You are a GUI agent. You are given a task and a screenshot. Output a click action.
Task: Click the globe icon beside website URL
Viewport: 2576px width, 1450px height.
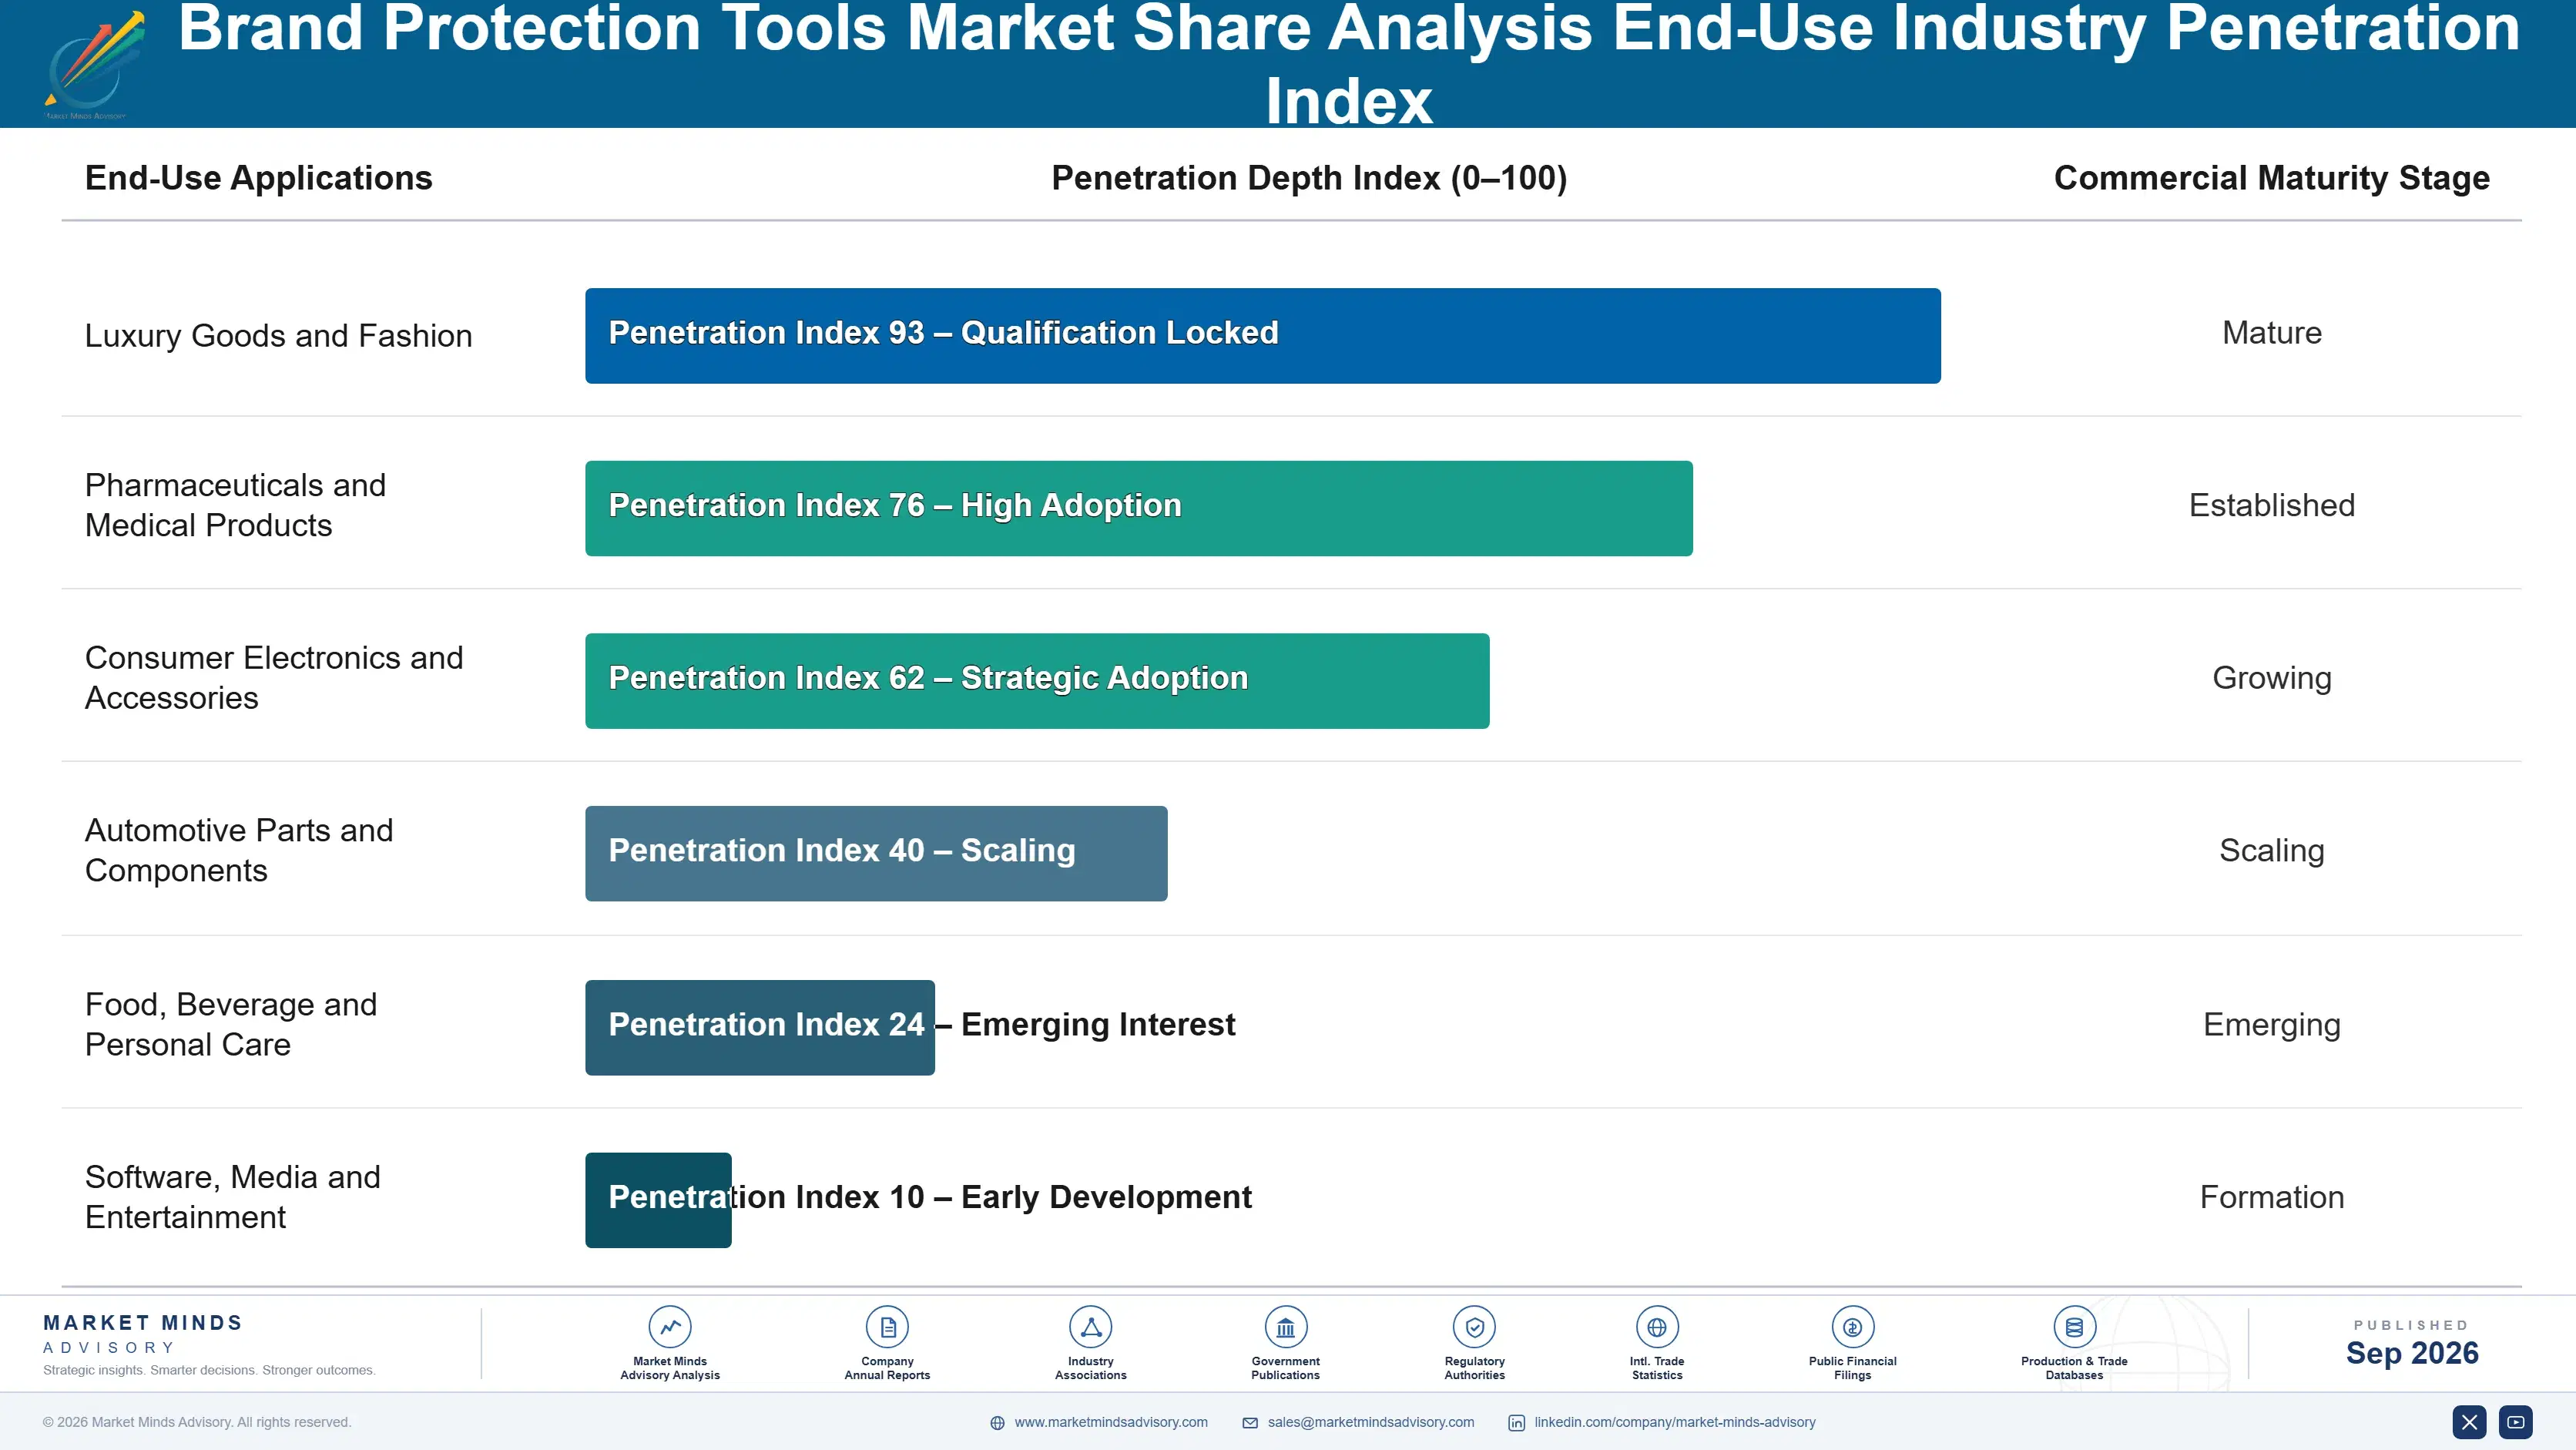(997, 1423)
